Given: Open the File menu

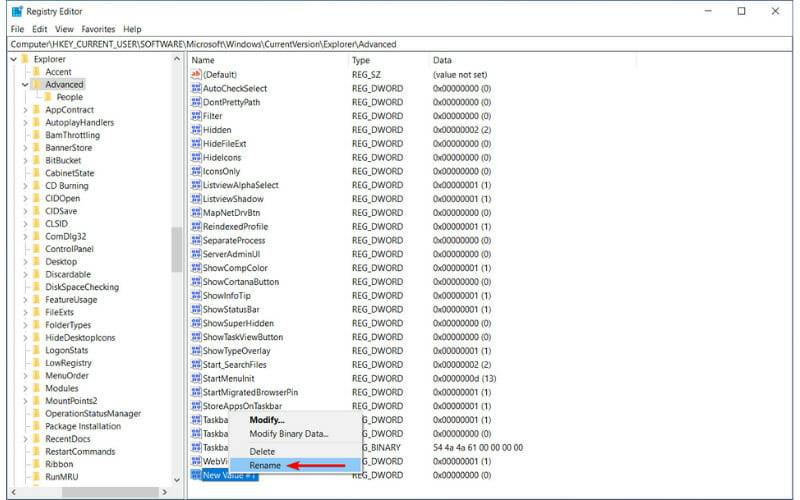Looking at the screenshot, I should [17, 29].
